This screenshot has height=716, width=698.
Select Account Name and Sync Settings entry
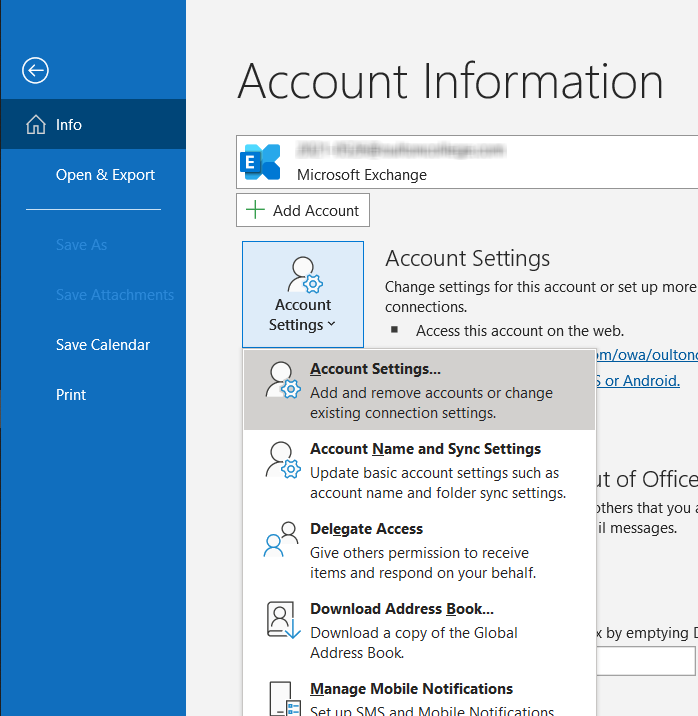pyautogui.click(x=419, y=470)
